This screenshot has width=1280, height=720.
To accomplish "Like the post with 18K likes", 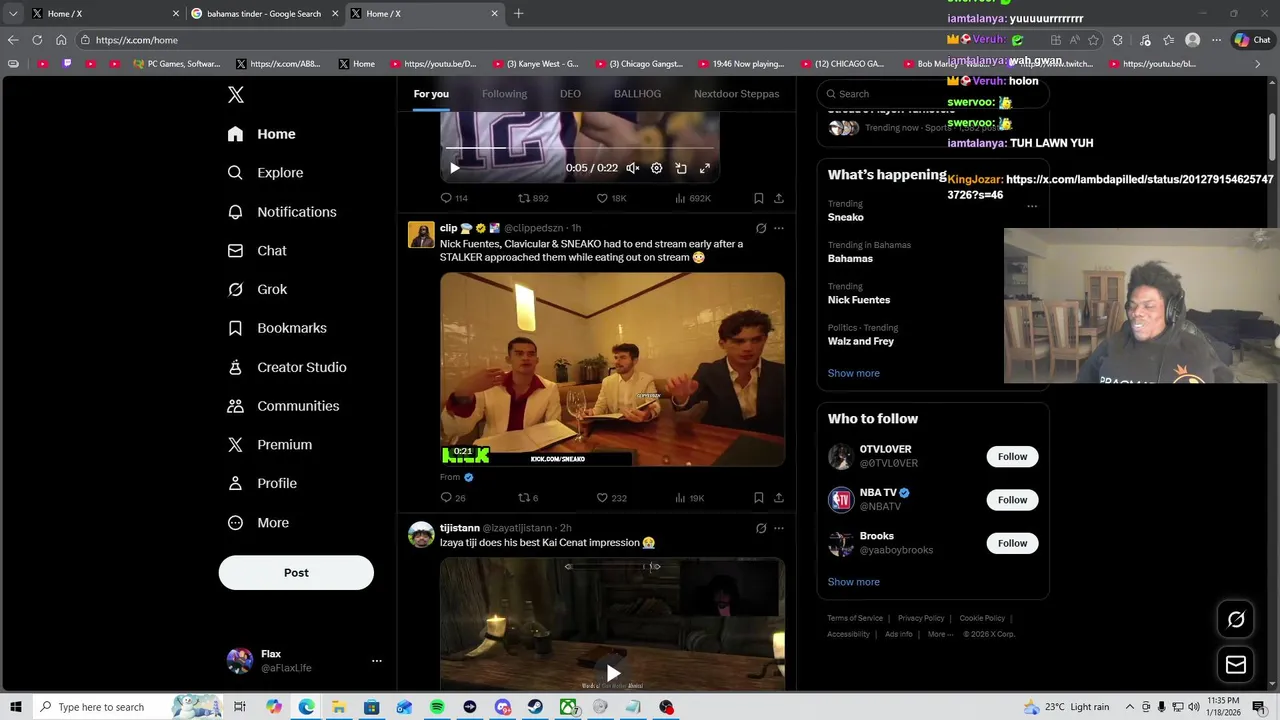I will pos(611,198).
